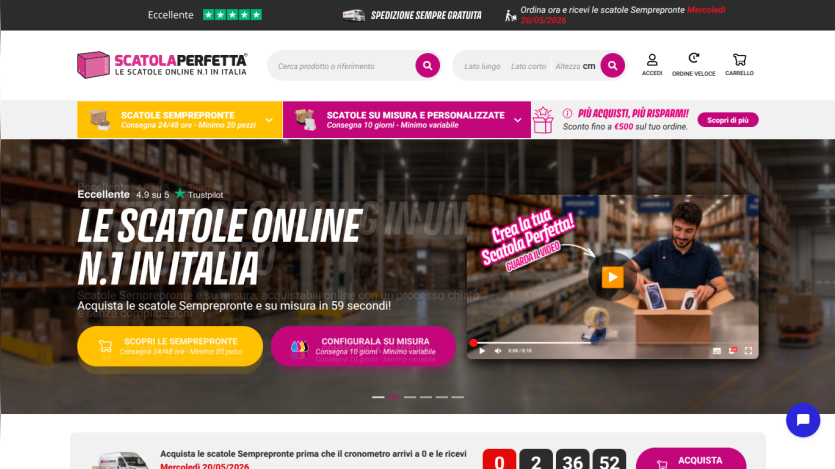Enter fullscreen on the video
The height and width of the screenshot is (469, 835).
tap(748, 351)
